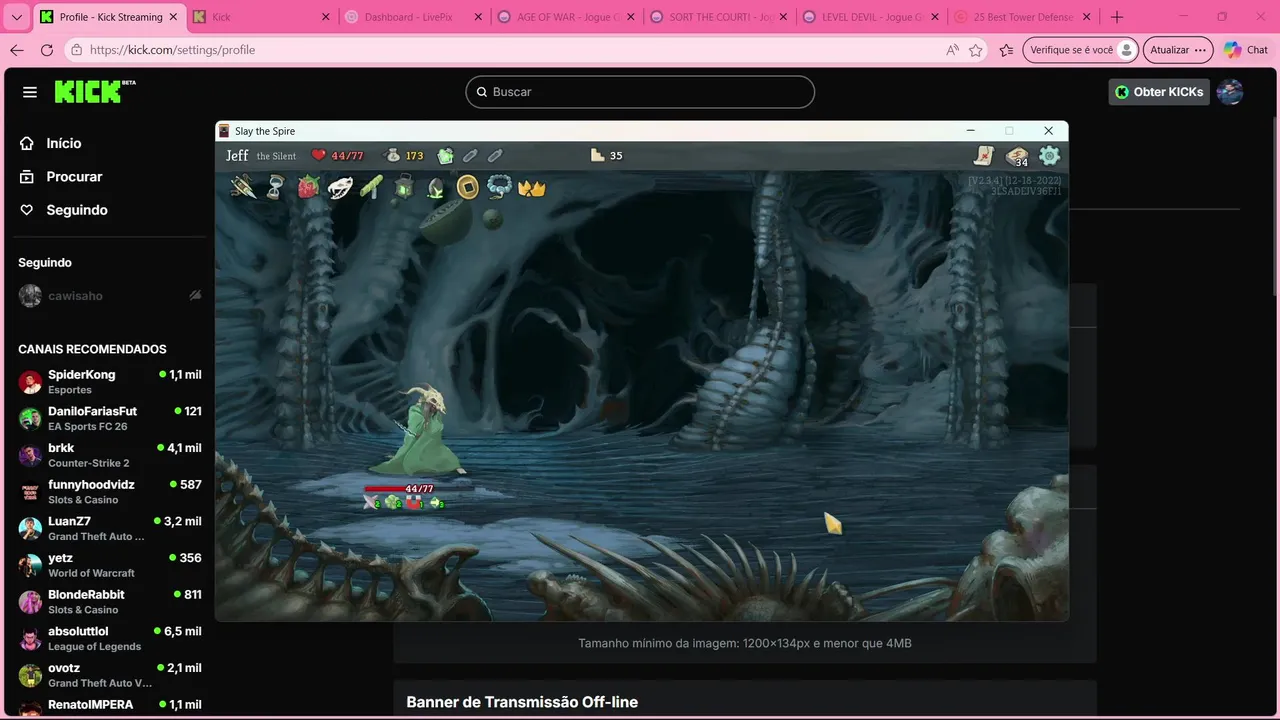Switch to LEVEL DEVIL tab
Screen dimensions: 1280x720
click(870, 17)
